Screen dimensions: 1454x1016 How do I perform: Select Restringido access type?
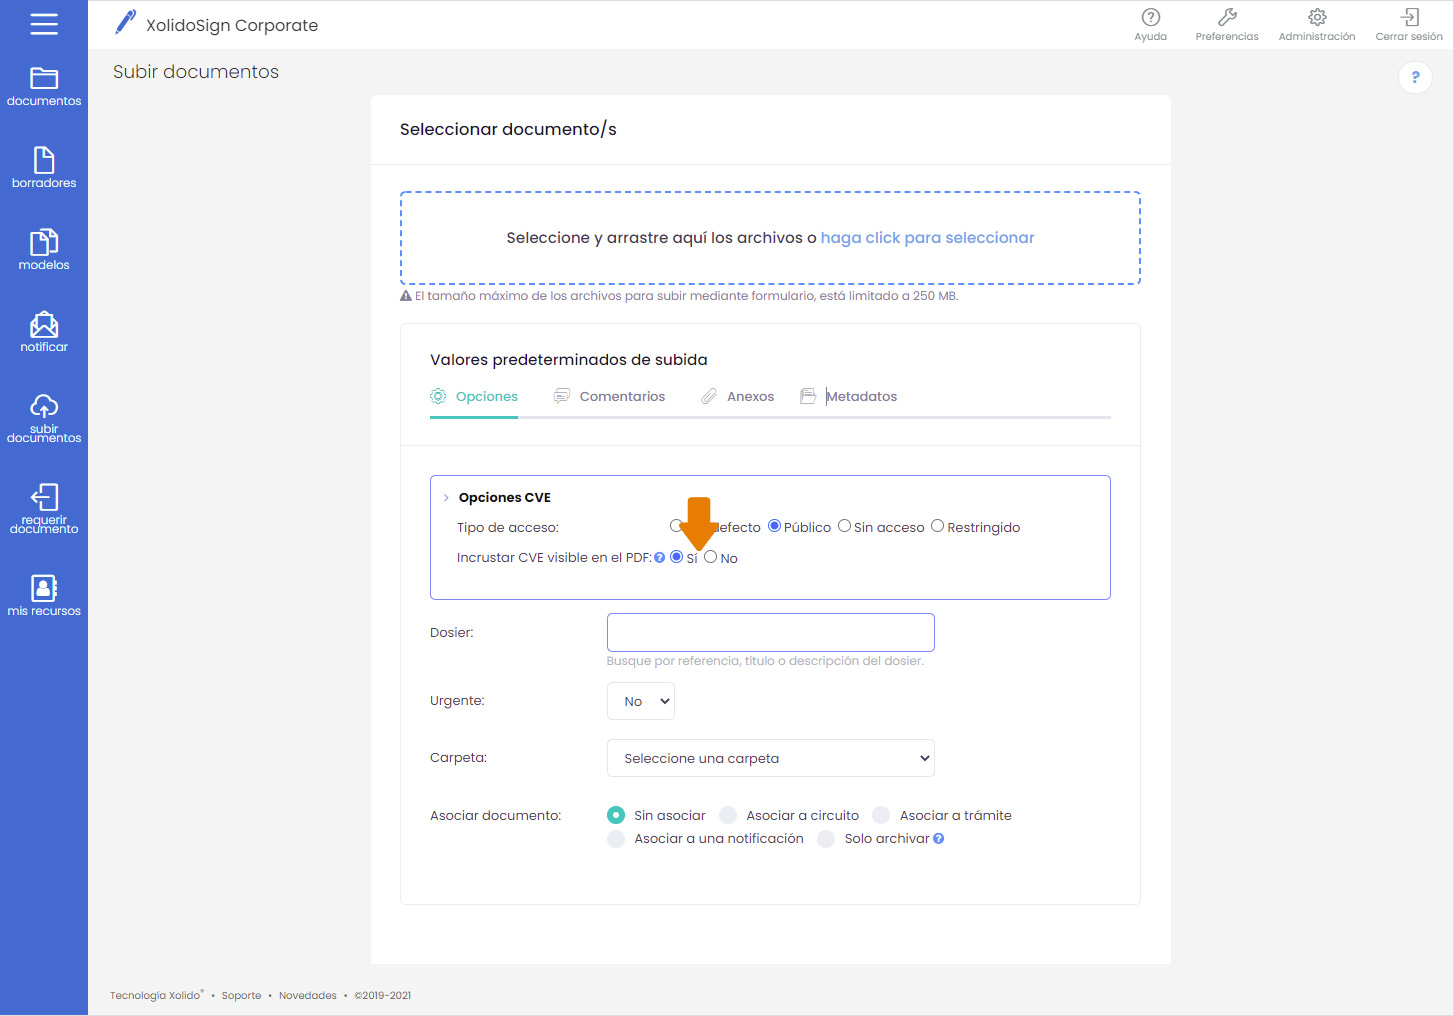pos(937,526)
